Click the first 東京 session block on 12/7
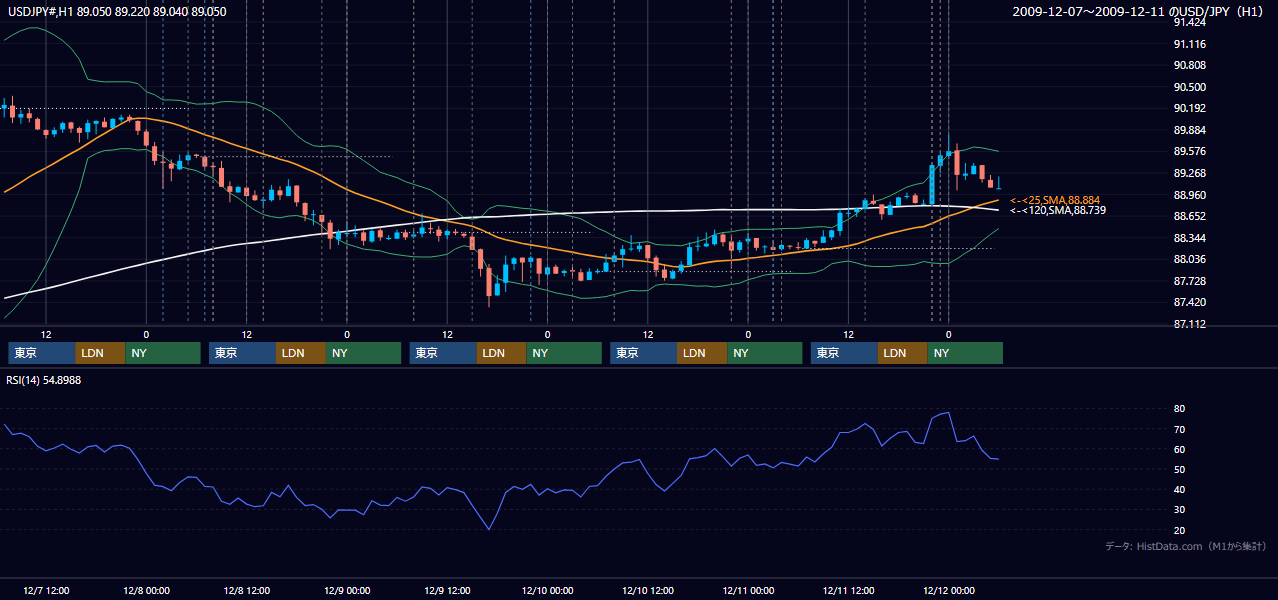The image size is (1278, 600). (42, 353)
